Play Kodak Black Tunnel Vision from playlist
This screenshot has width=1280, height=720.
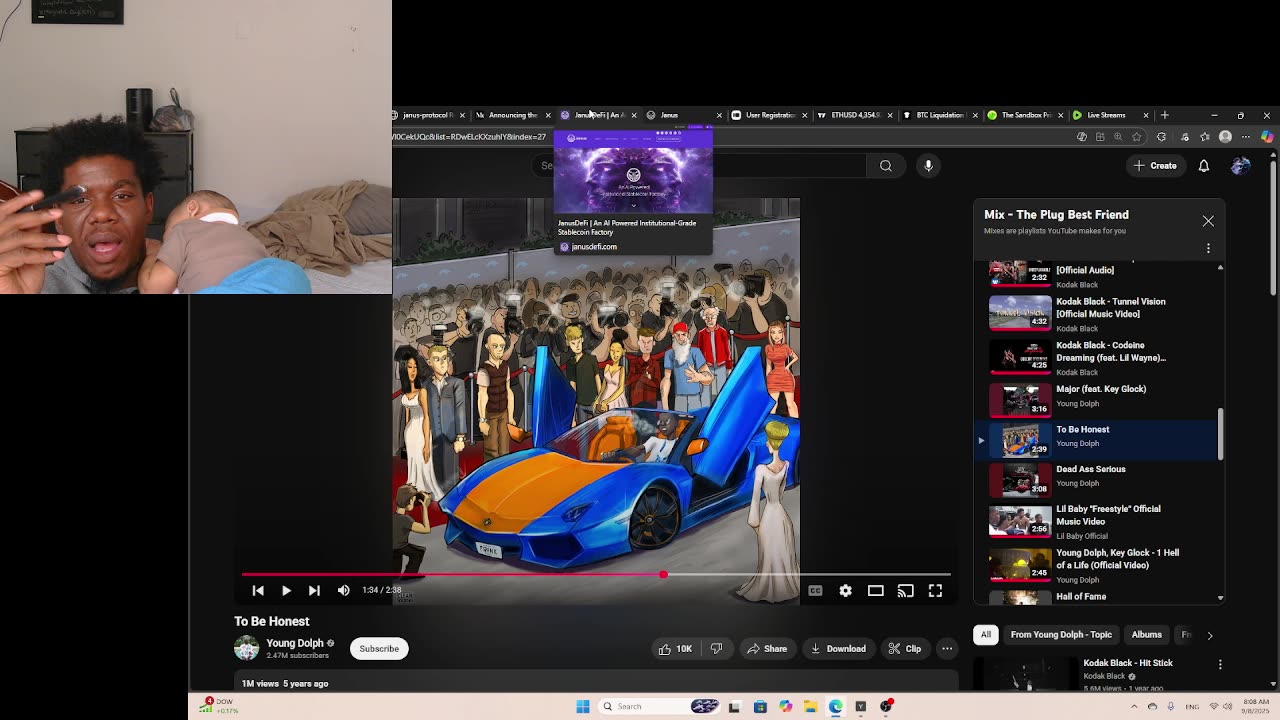click(x=1096, y=313)
